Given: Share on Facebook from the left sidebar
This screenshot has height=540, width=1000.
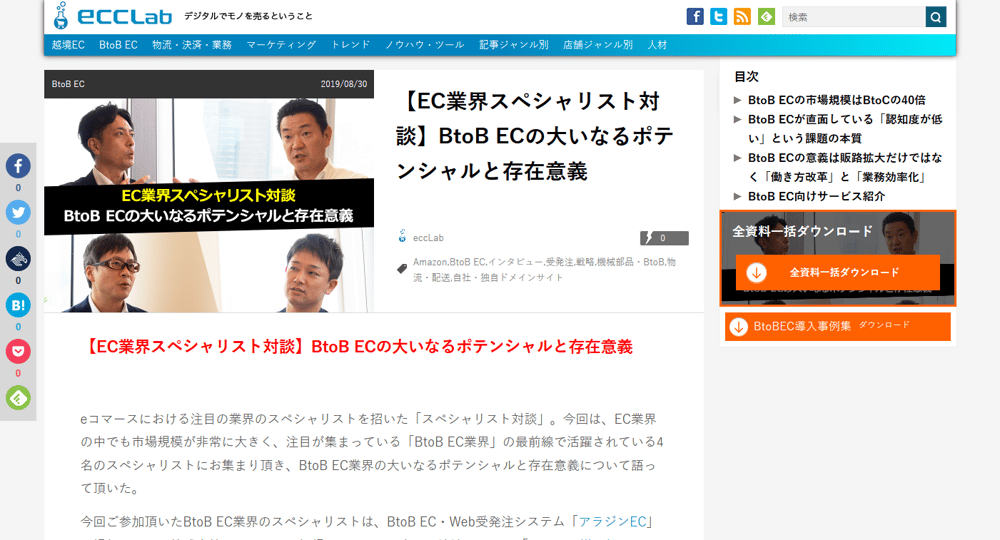Looking at the screenshot, I should pyautogui.click(x=18, y=166).
